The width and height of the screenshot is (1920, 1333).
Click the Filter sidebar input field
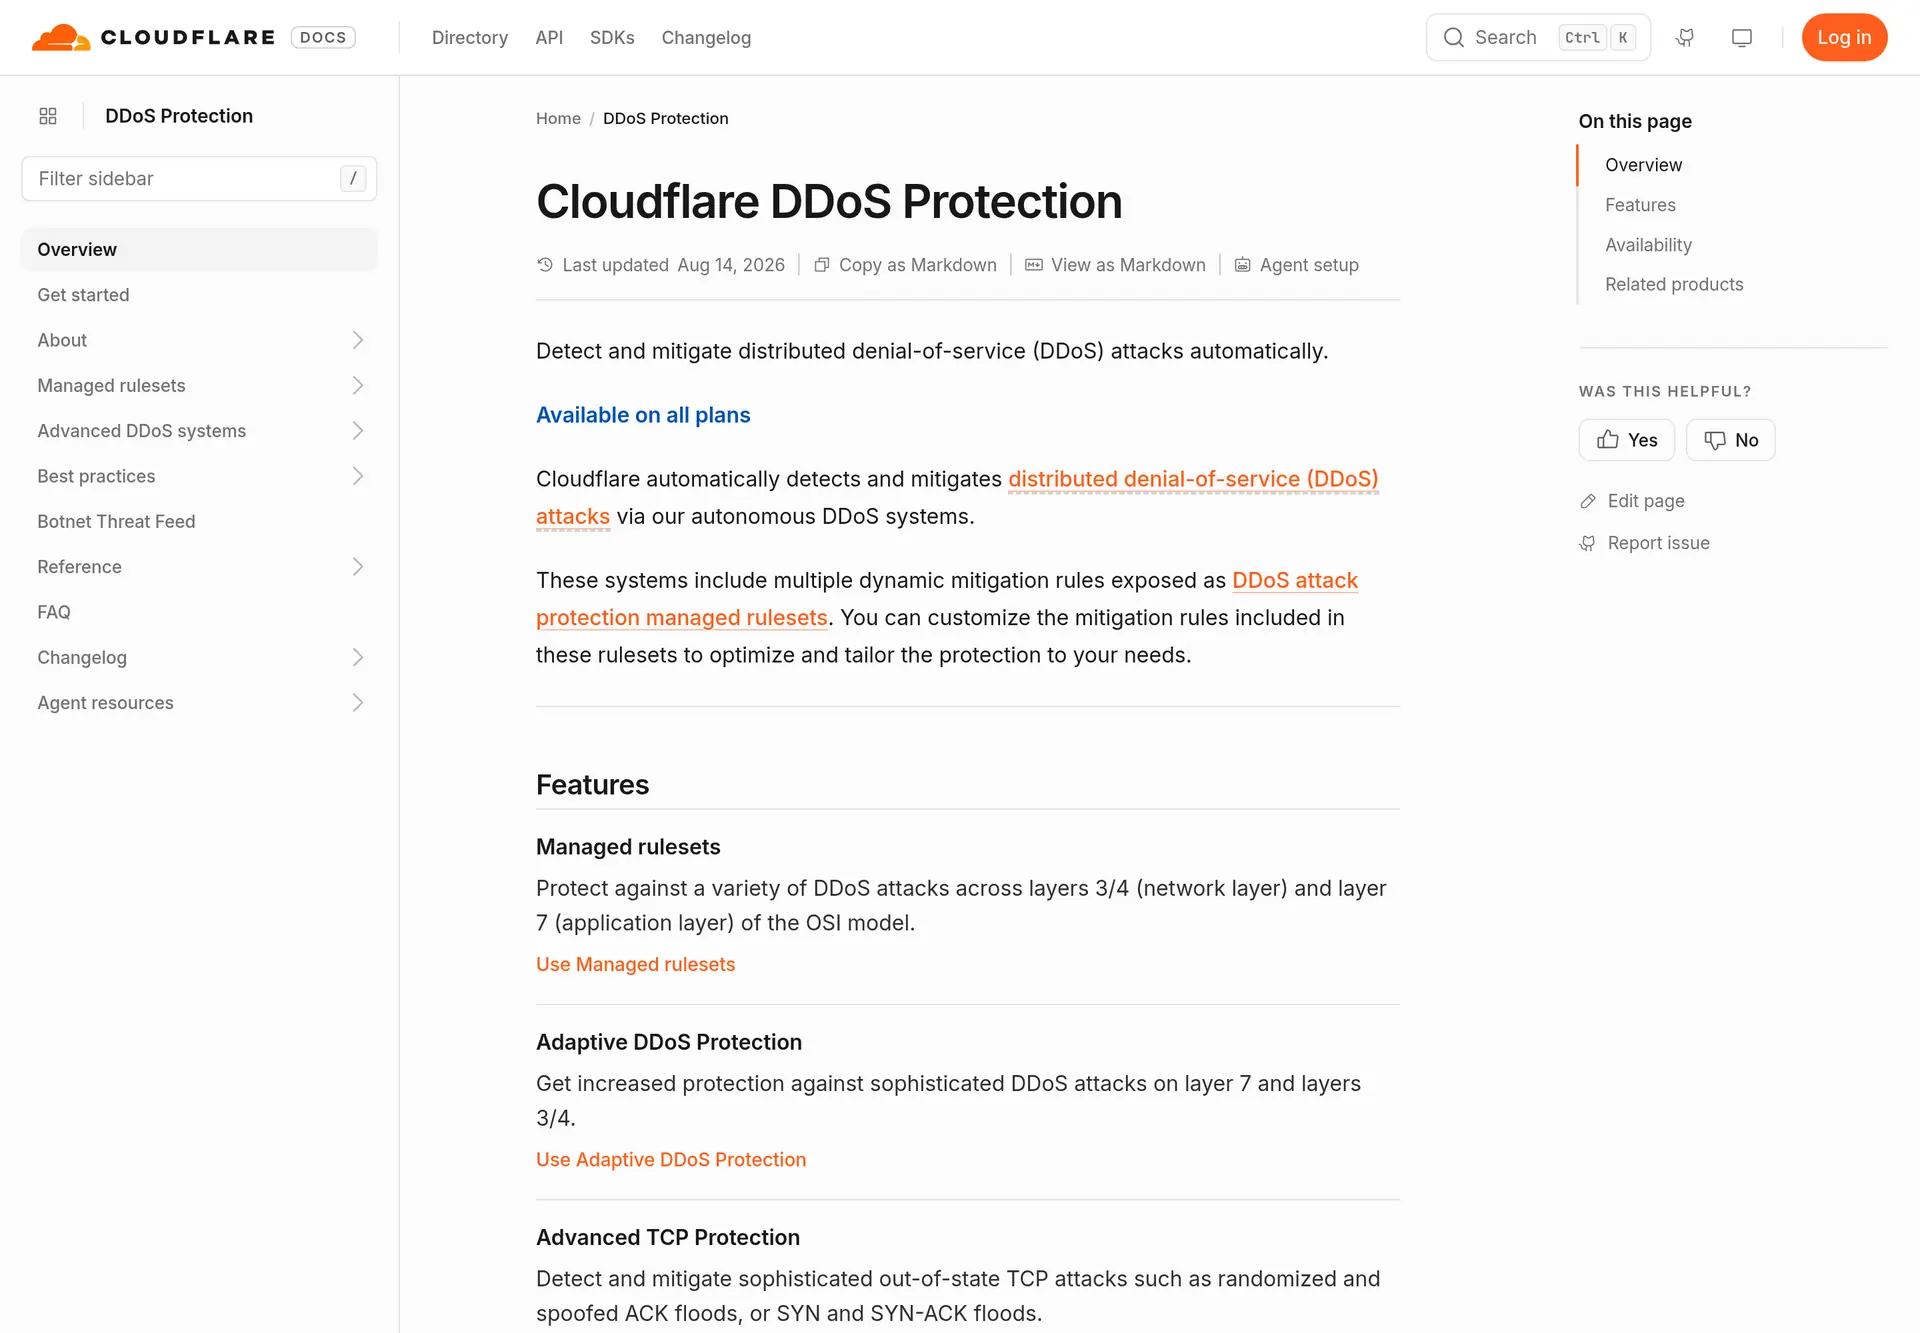click(199, 178)
